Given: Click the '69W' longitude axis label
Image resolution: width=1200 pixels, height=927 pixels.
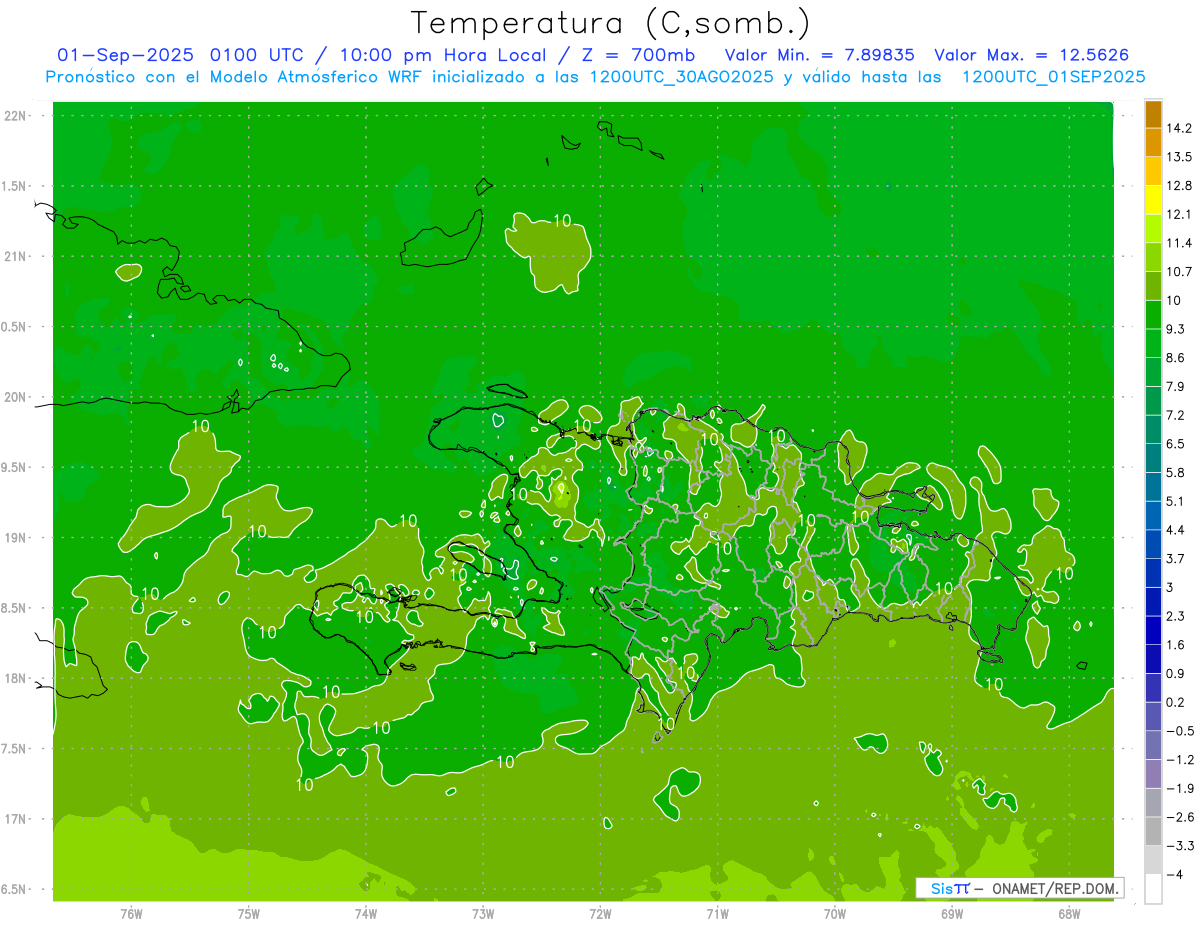Looking at the screenshot, I should tap(952, 914).
